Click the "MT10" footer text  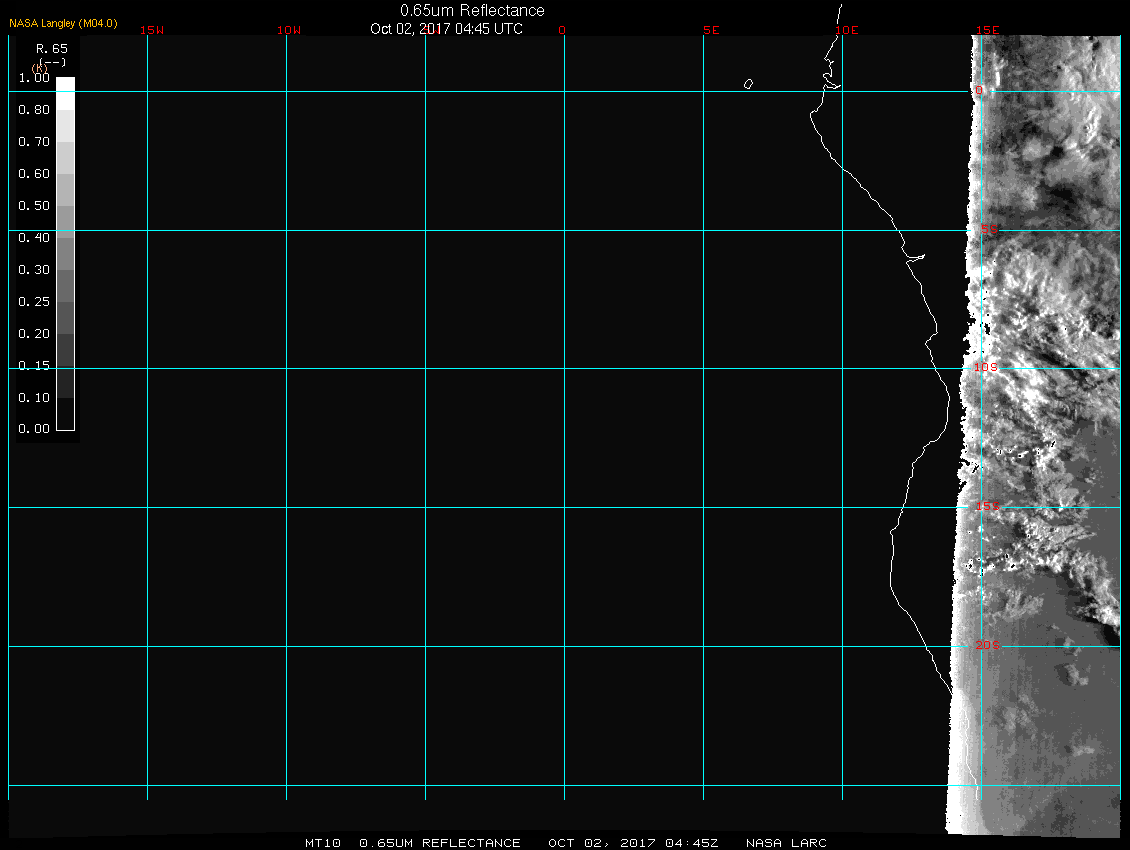(323, 843)
